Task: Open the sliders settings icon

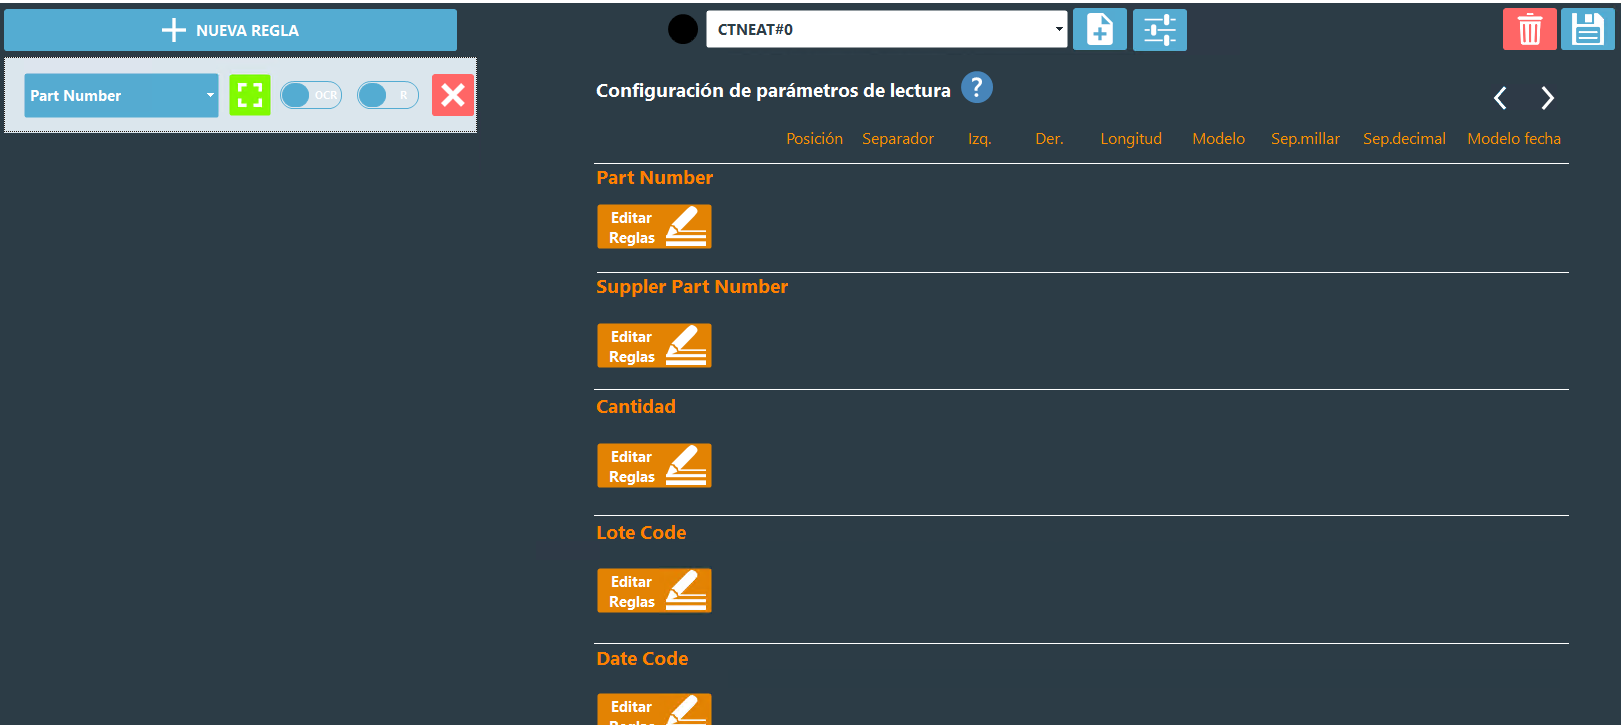Action: [1159, 30]
